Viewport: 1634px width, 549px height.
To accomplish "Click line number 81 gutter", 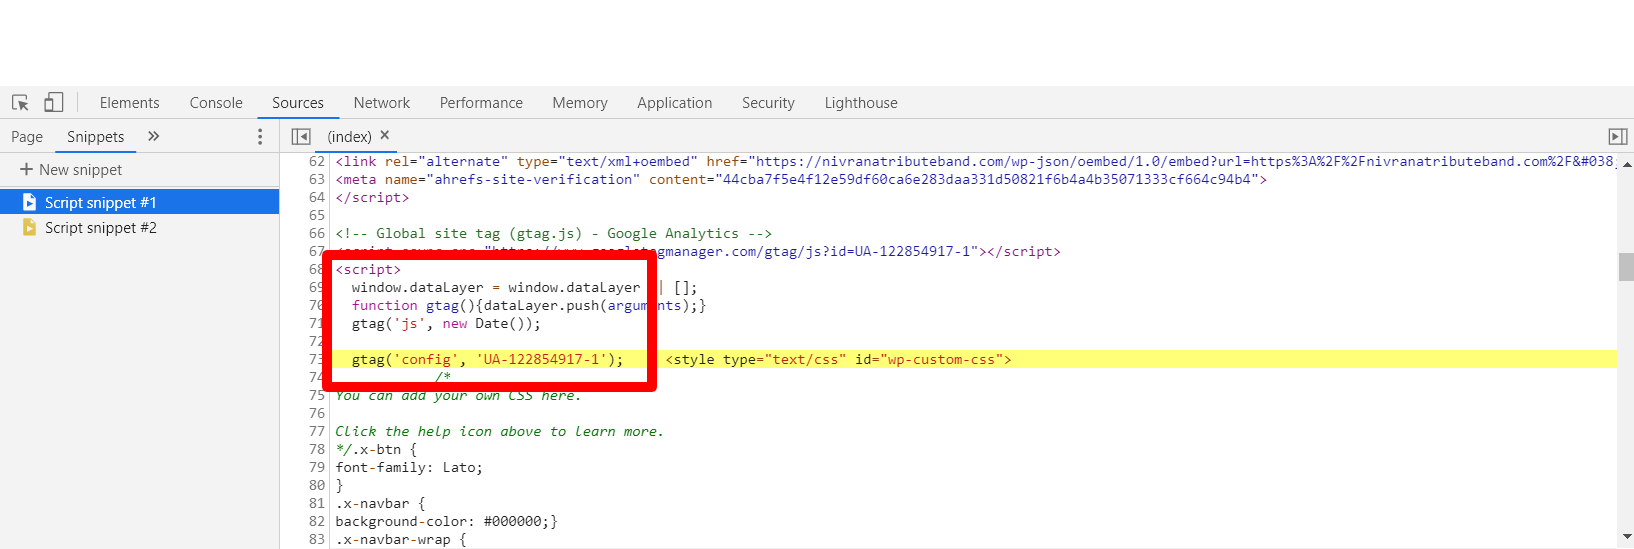I will (x=317, y=503).
